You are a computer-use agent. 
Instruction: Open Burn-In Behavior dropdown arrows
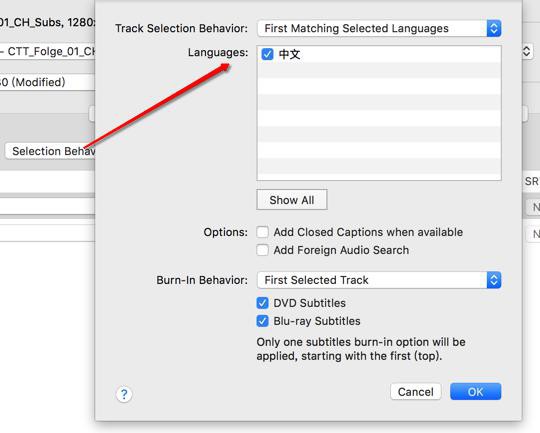(x=494, y=280)
